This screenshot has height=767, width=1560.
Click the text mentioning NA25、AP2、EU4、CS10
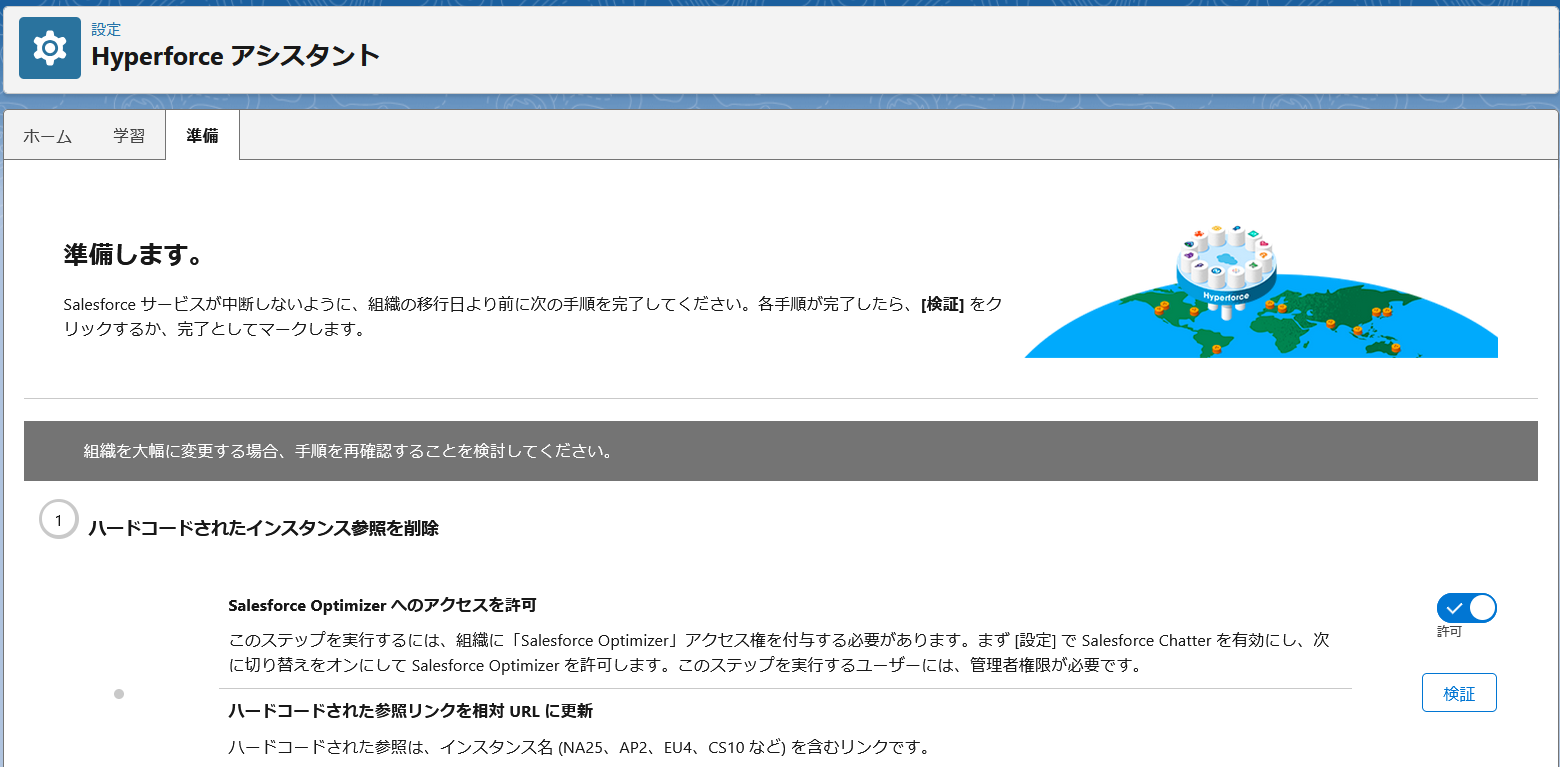coord(580,747)
